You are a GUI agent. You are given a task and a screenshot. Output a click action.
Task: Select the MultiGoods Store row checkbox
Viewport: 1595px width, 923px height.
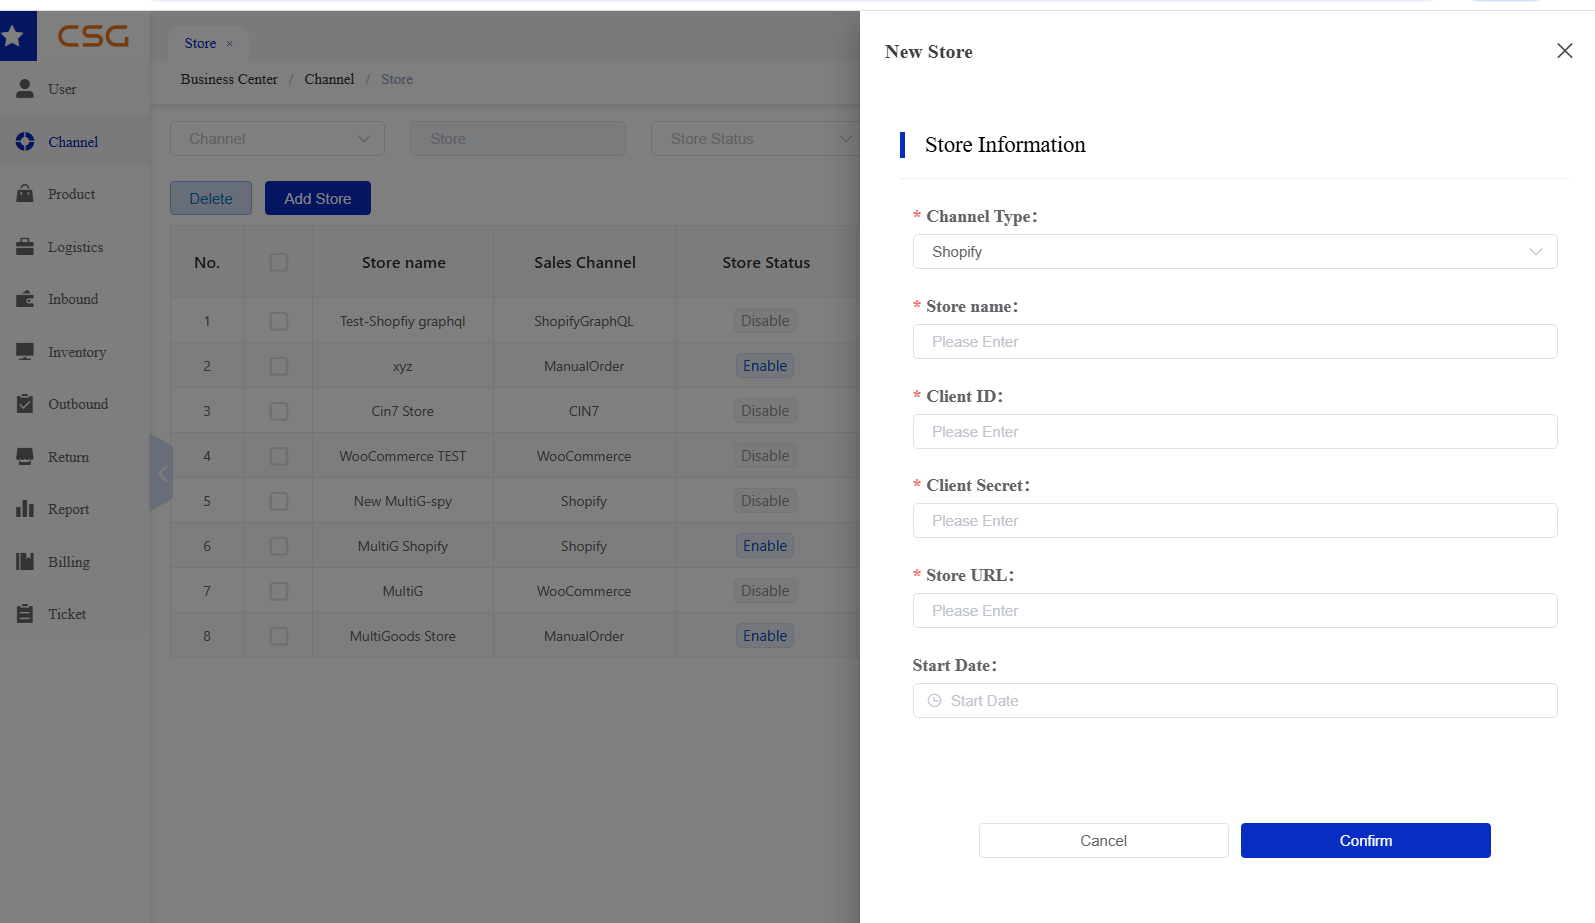pos(279,636)
